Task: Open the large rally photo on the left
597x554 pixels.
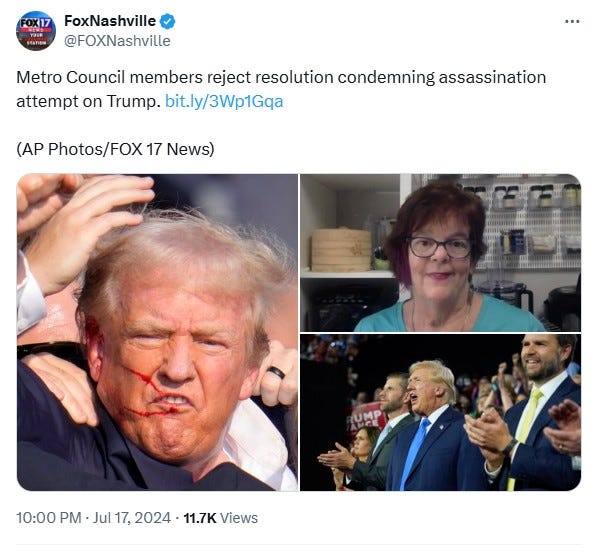Action: tap(157, 332)
